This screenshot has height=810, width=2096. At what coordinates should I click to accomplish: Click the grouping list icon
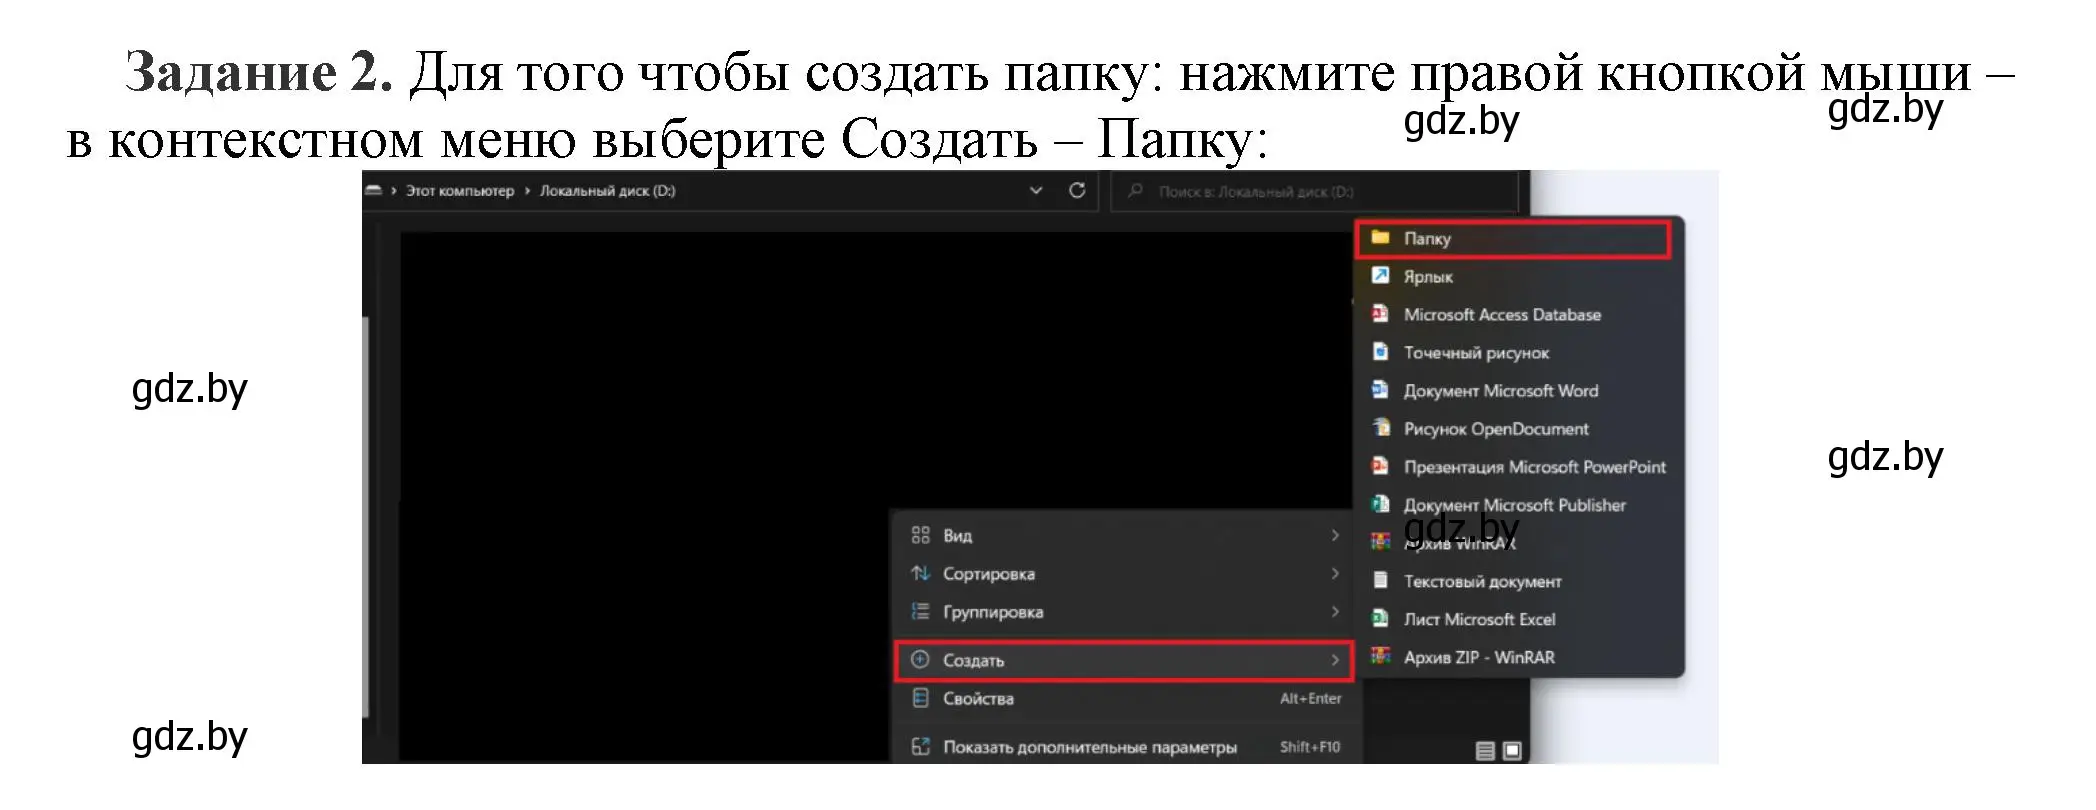pos(921,612)
